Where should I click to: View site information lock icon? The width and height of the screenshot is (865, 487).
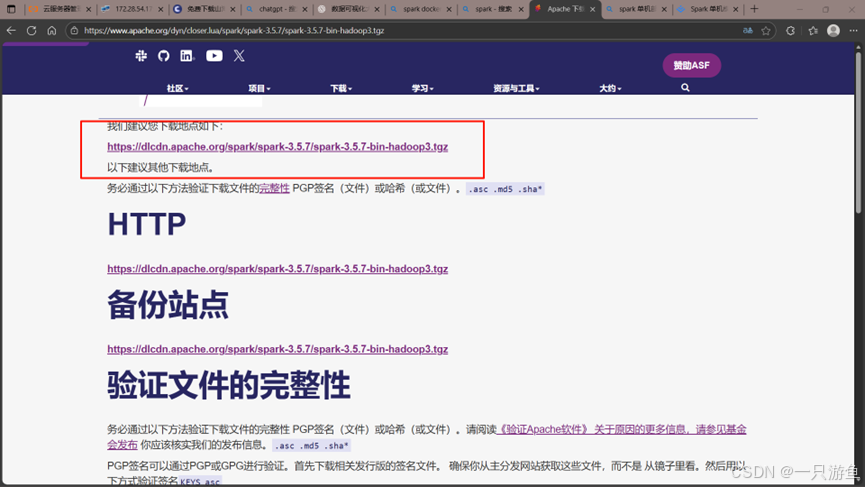point(74,31)
